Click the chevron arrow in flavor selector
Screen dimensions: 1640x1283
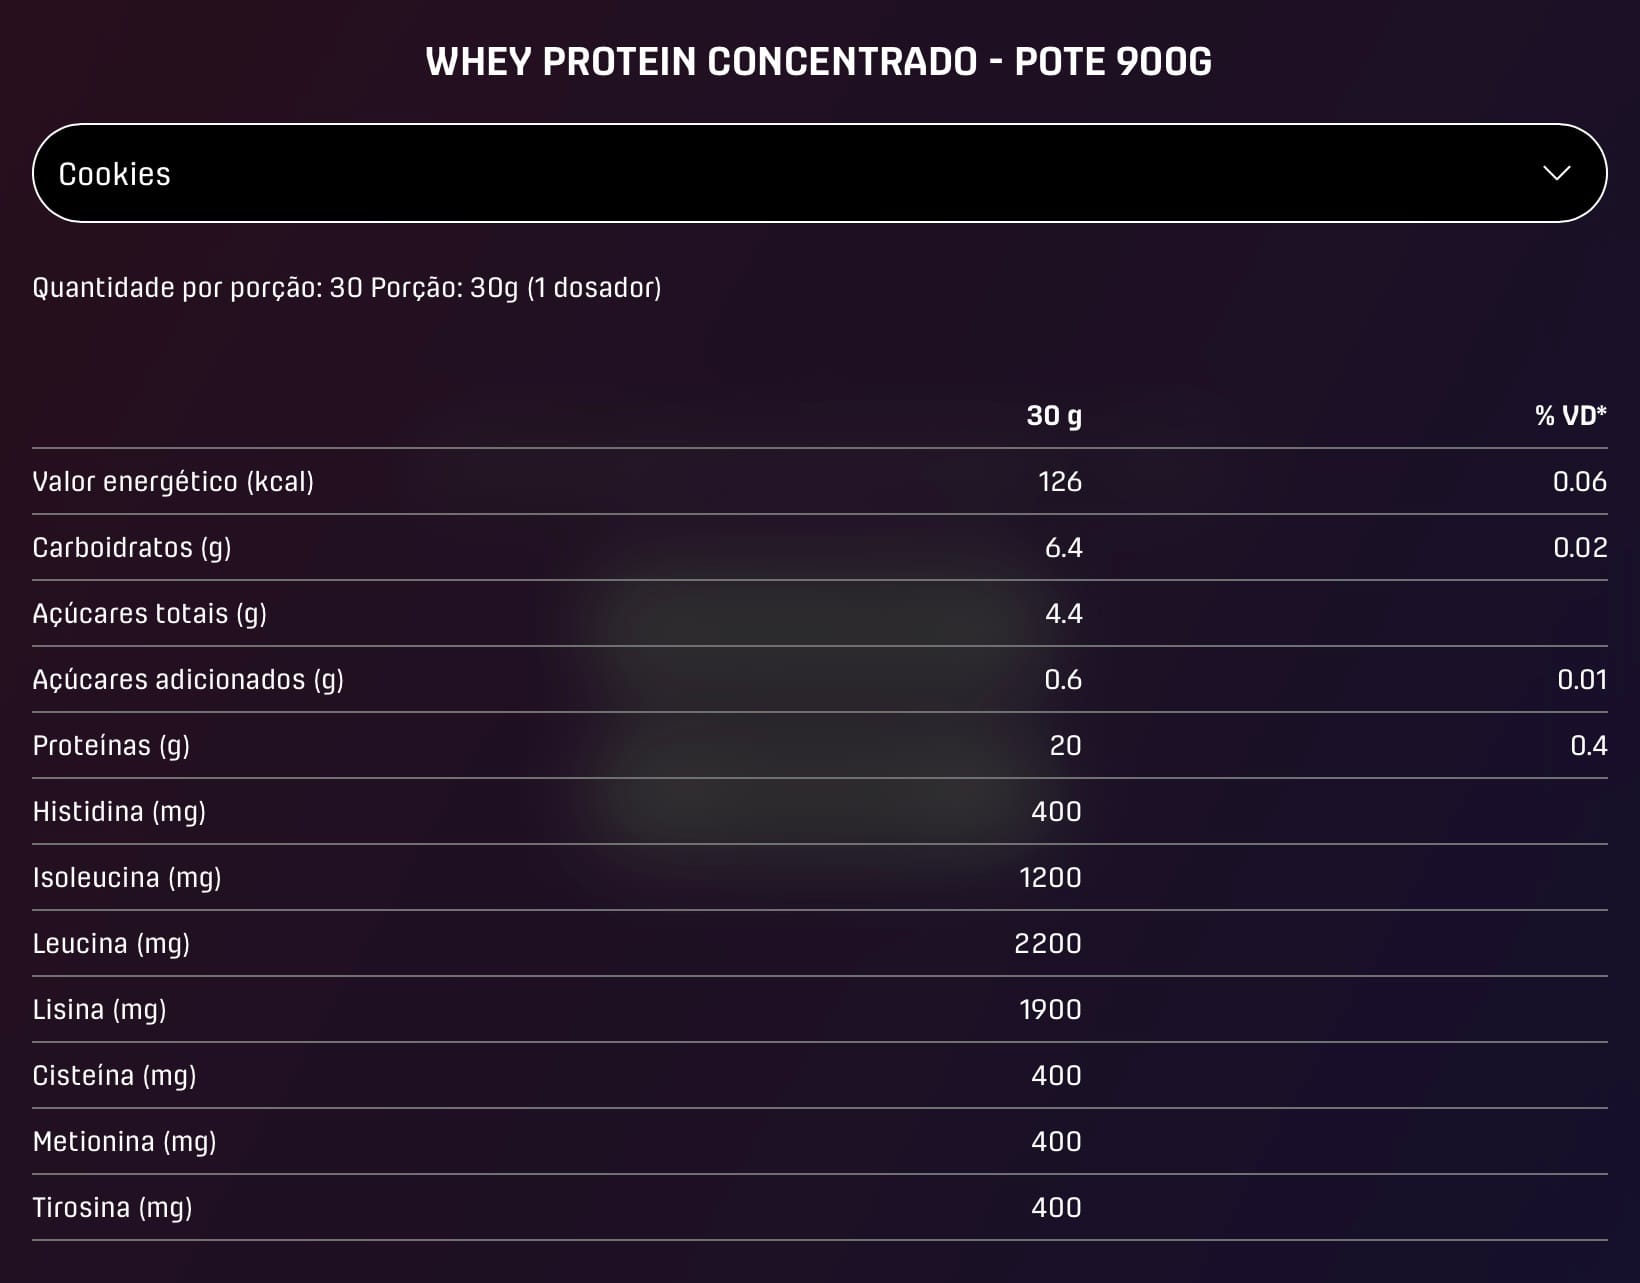click(1556, 173)
